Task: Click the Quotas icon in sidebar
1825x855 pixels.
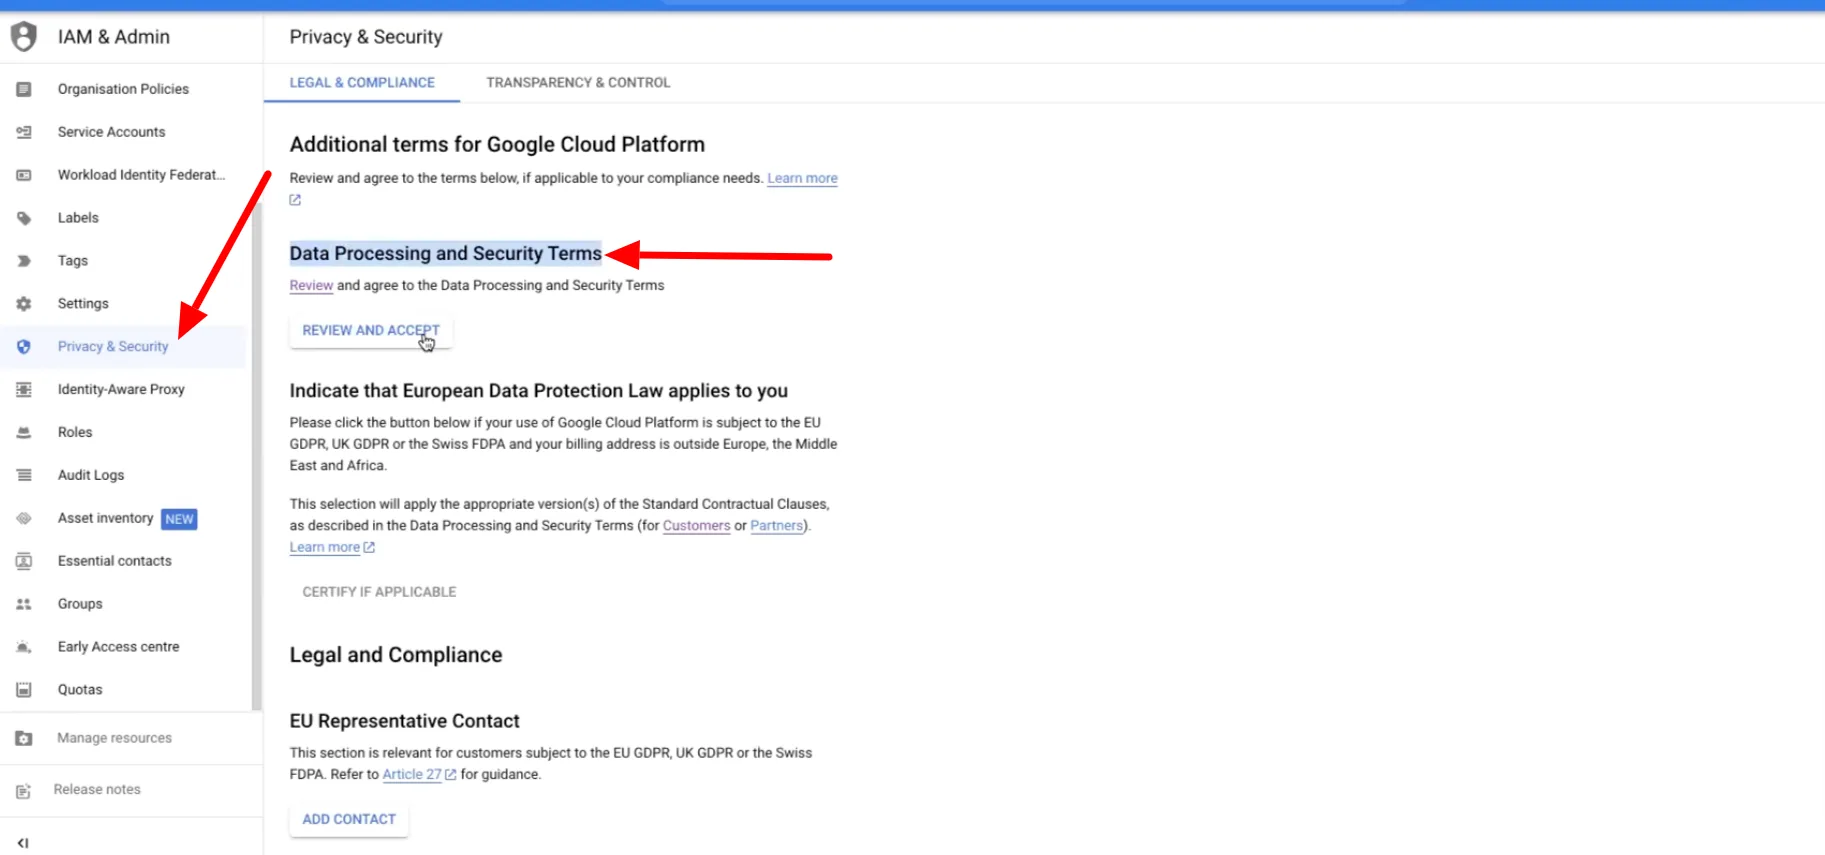Action: [24, 690]
